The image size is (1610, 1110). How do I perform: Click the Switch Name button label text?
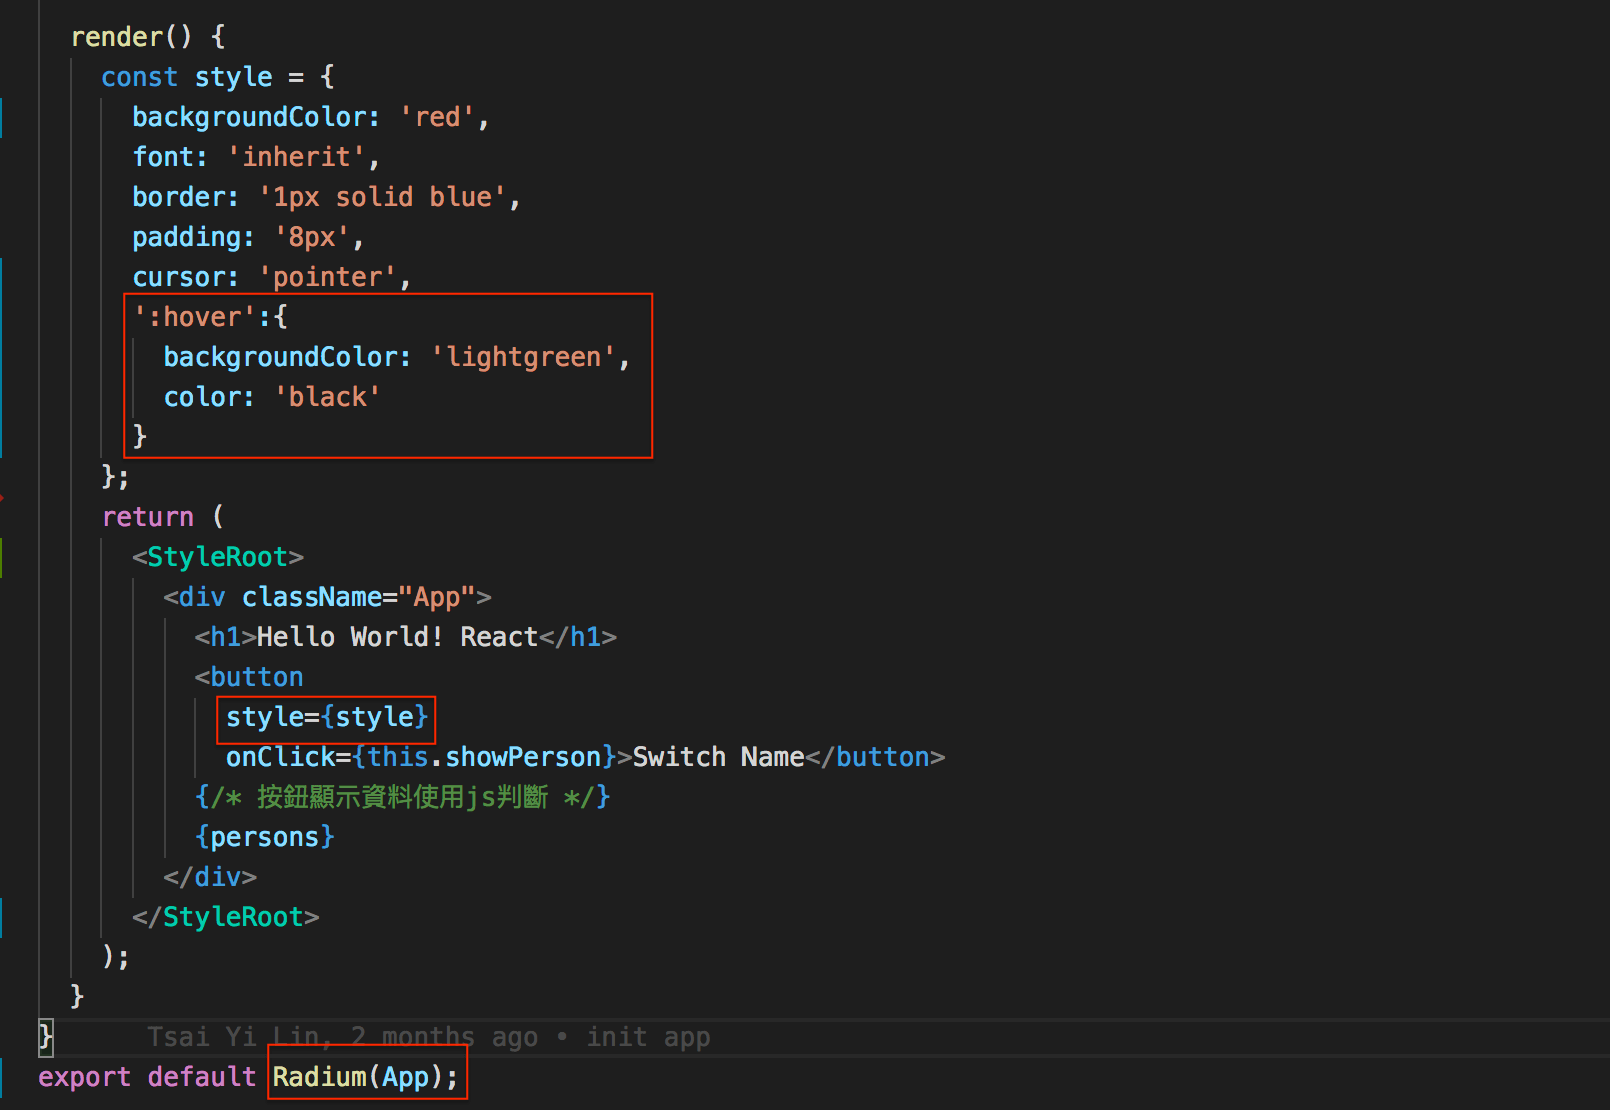[x=716, y=757]
